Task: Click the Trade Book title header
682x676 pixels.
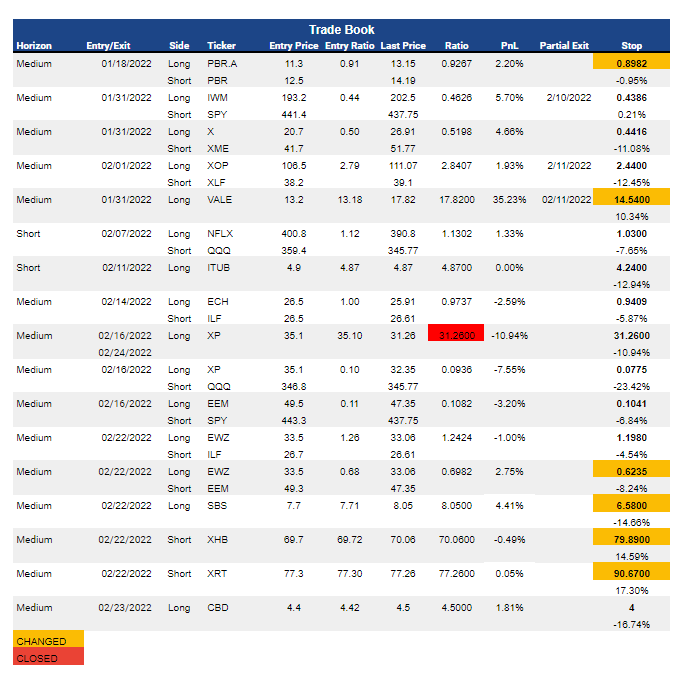Action: [341, 30]
